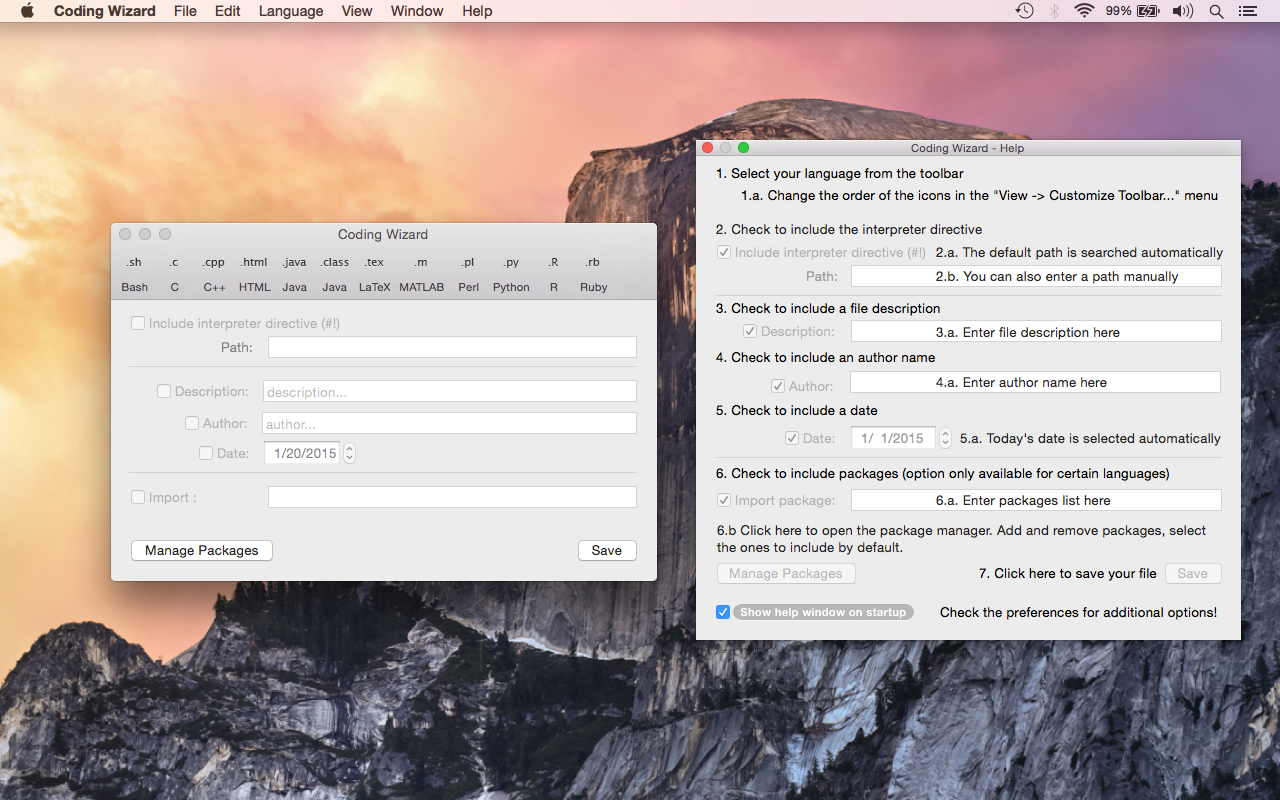1280x800 pixels.
Task: Click the Wi-Fi status icon
Action: click(x=1084, y=11)
